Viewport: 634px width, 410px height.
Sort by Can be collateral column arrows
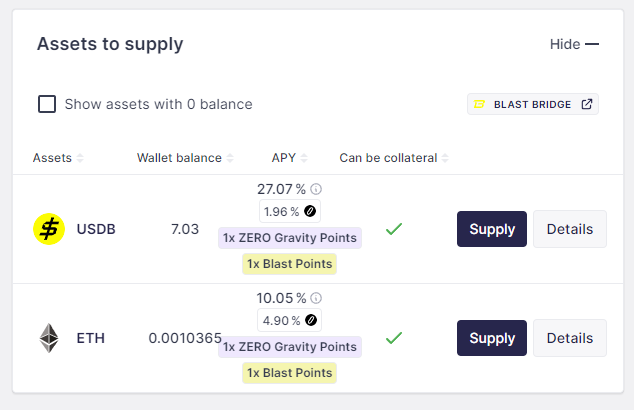click(445, 158)
